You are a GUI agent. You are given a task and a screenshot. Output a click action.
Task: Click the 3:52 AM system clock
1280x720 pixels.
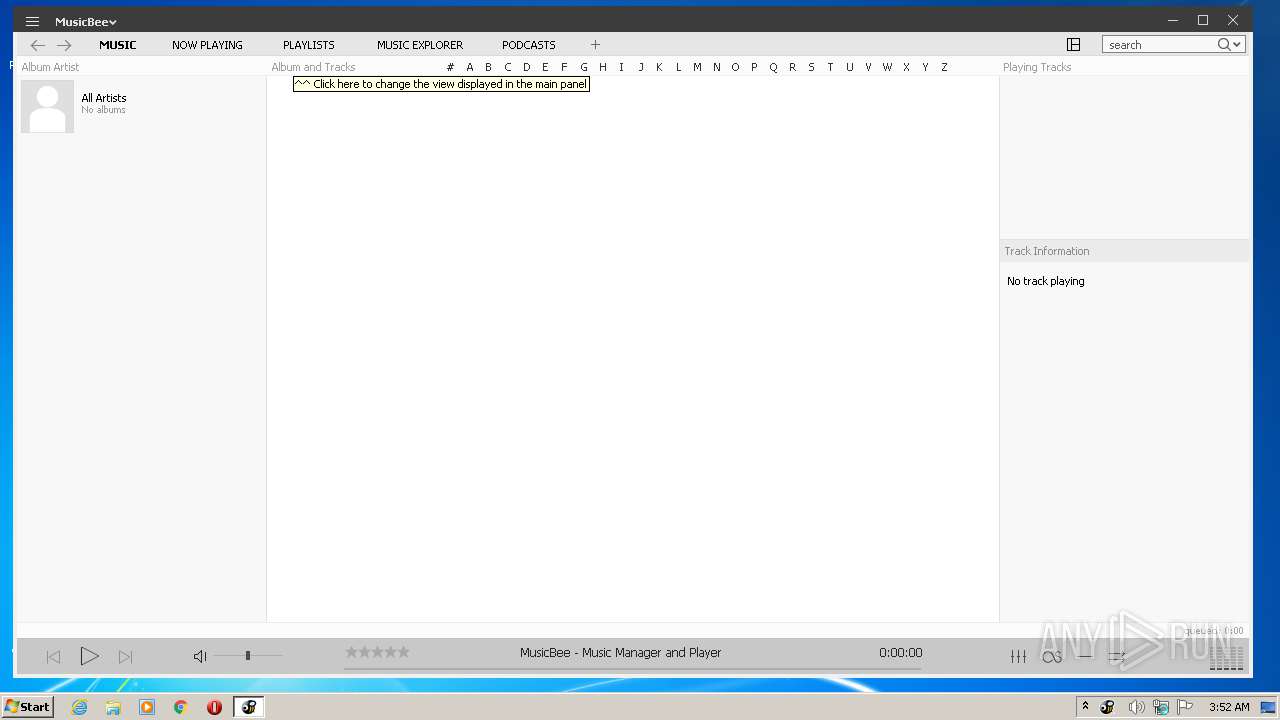coord(1229,707)
